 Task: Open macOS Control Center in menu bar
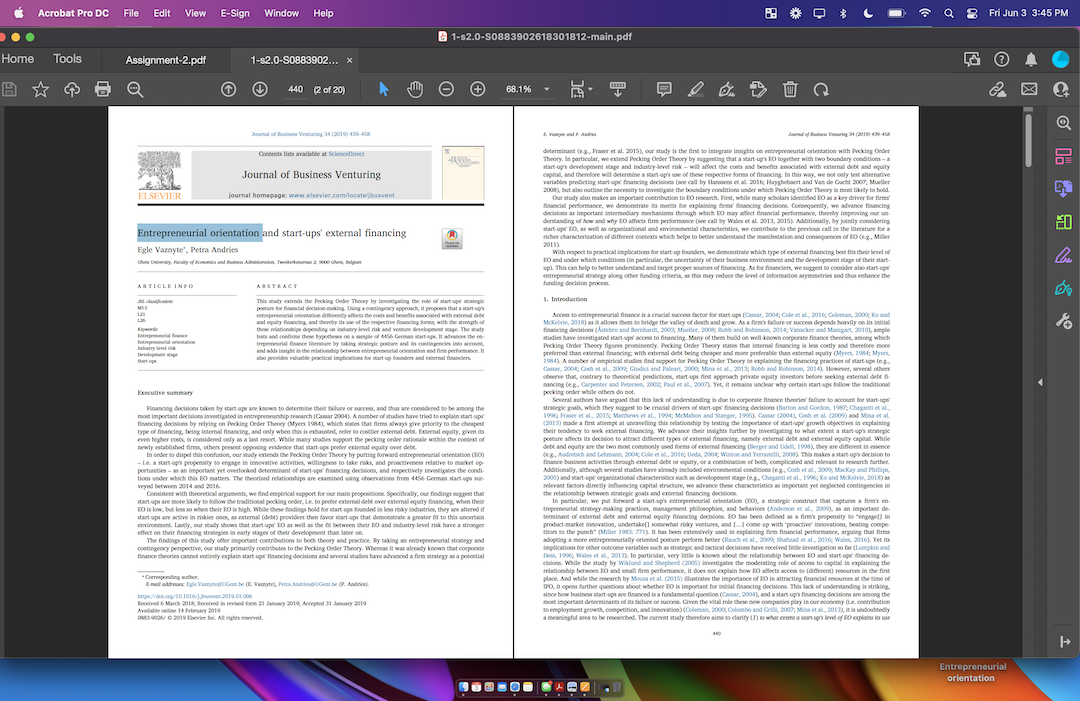coord(972,13)
